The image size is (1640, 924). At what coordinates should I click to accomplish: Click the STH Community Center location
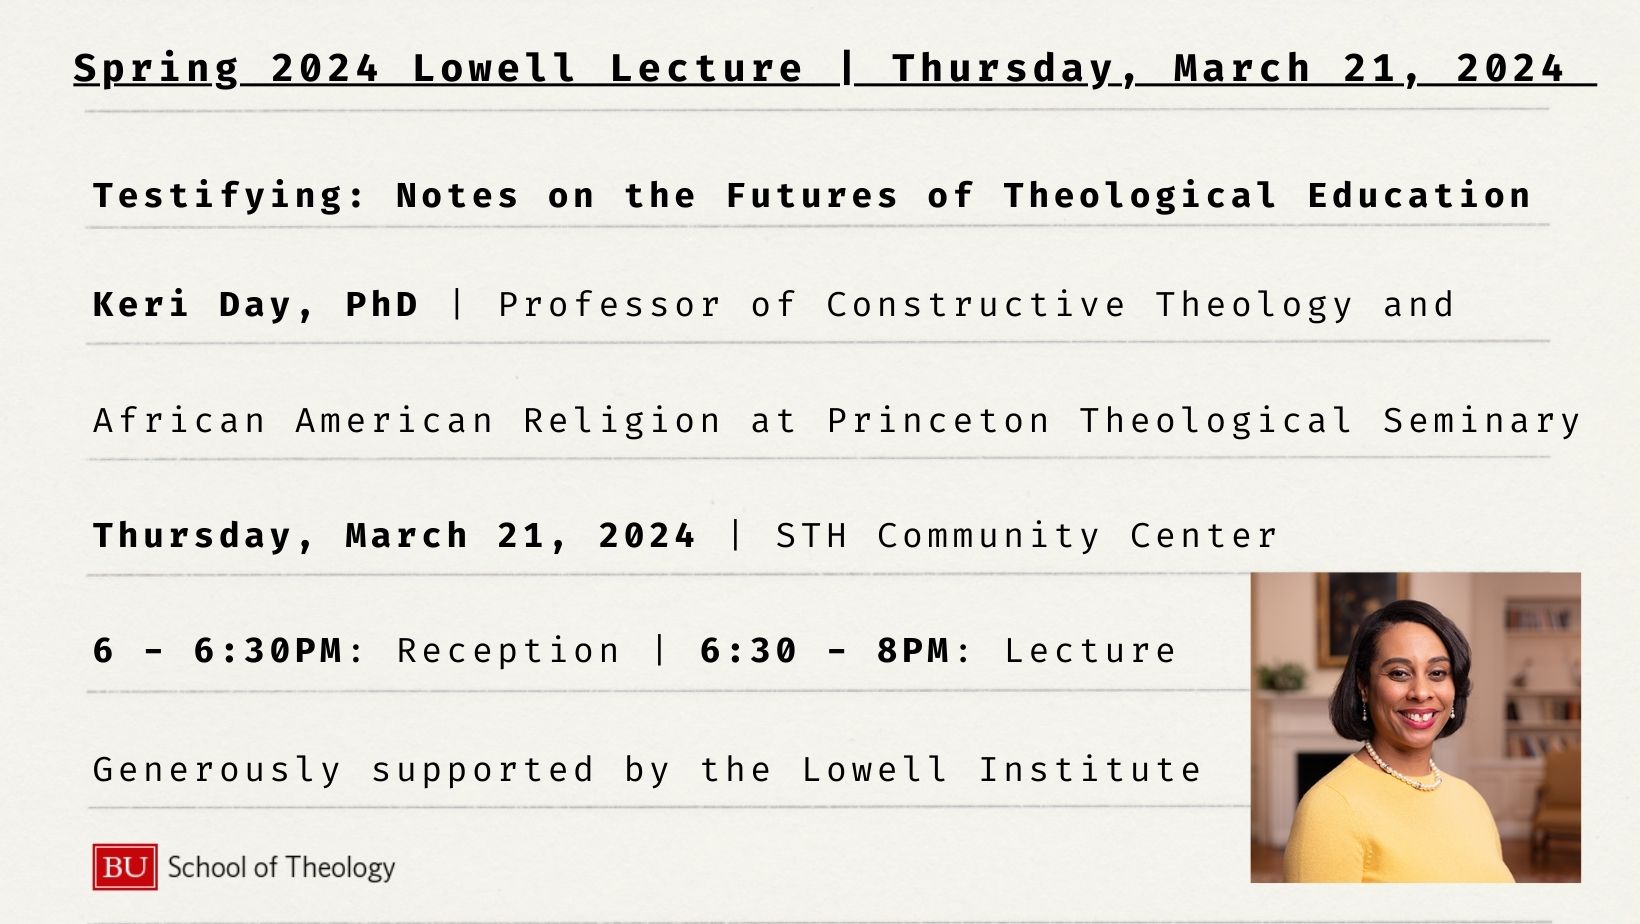pos(1027,536)
